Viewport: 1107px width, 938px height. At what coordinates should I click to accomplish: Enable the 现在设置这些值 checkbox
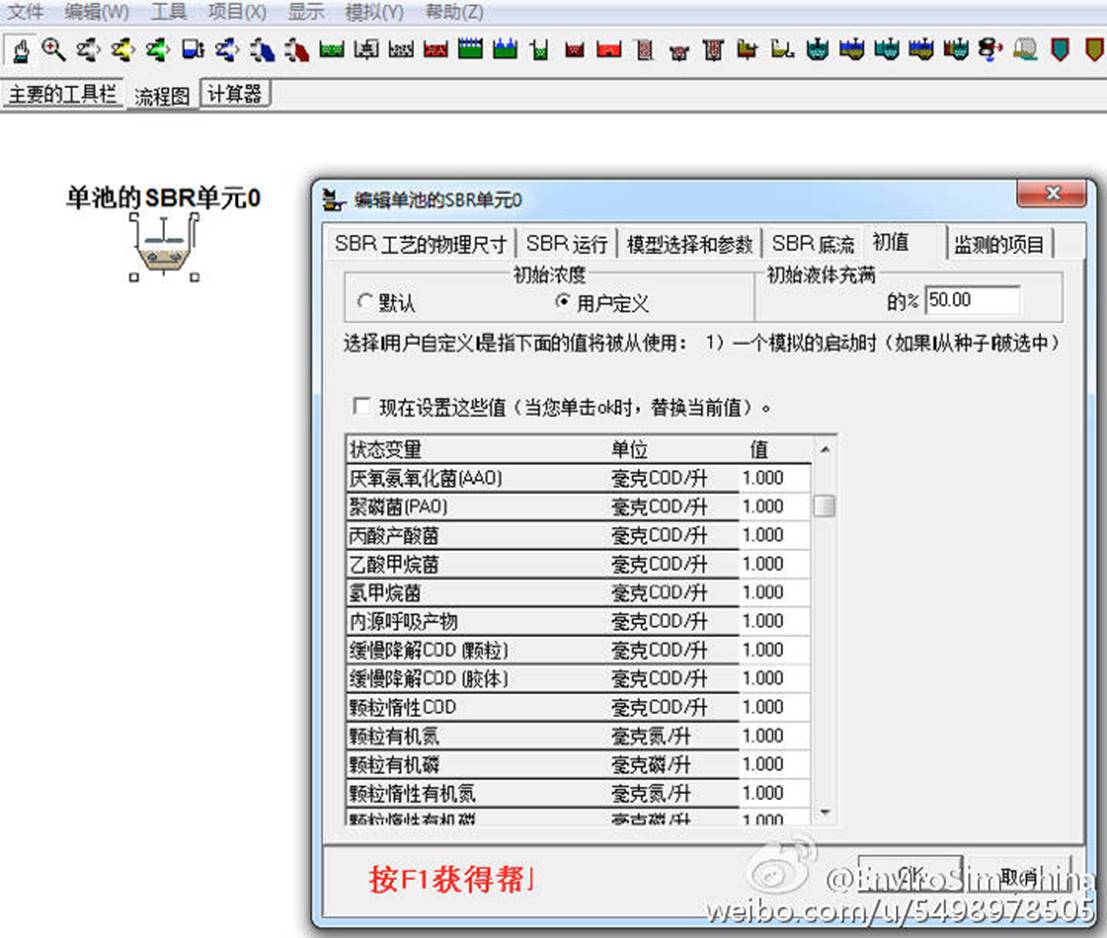[362, 407]
